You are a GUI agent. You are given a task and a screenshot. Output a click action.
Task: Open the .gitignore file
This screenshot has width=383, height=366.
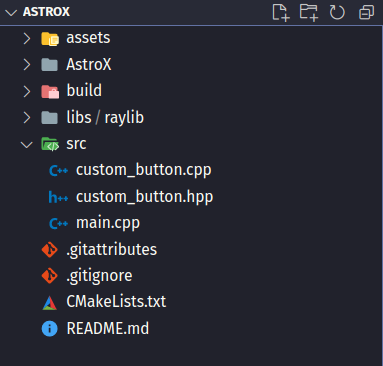point(99,276)
